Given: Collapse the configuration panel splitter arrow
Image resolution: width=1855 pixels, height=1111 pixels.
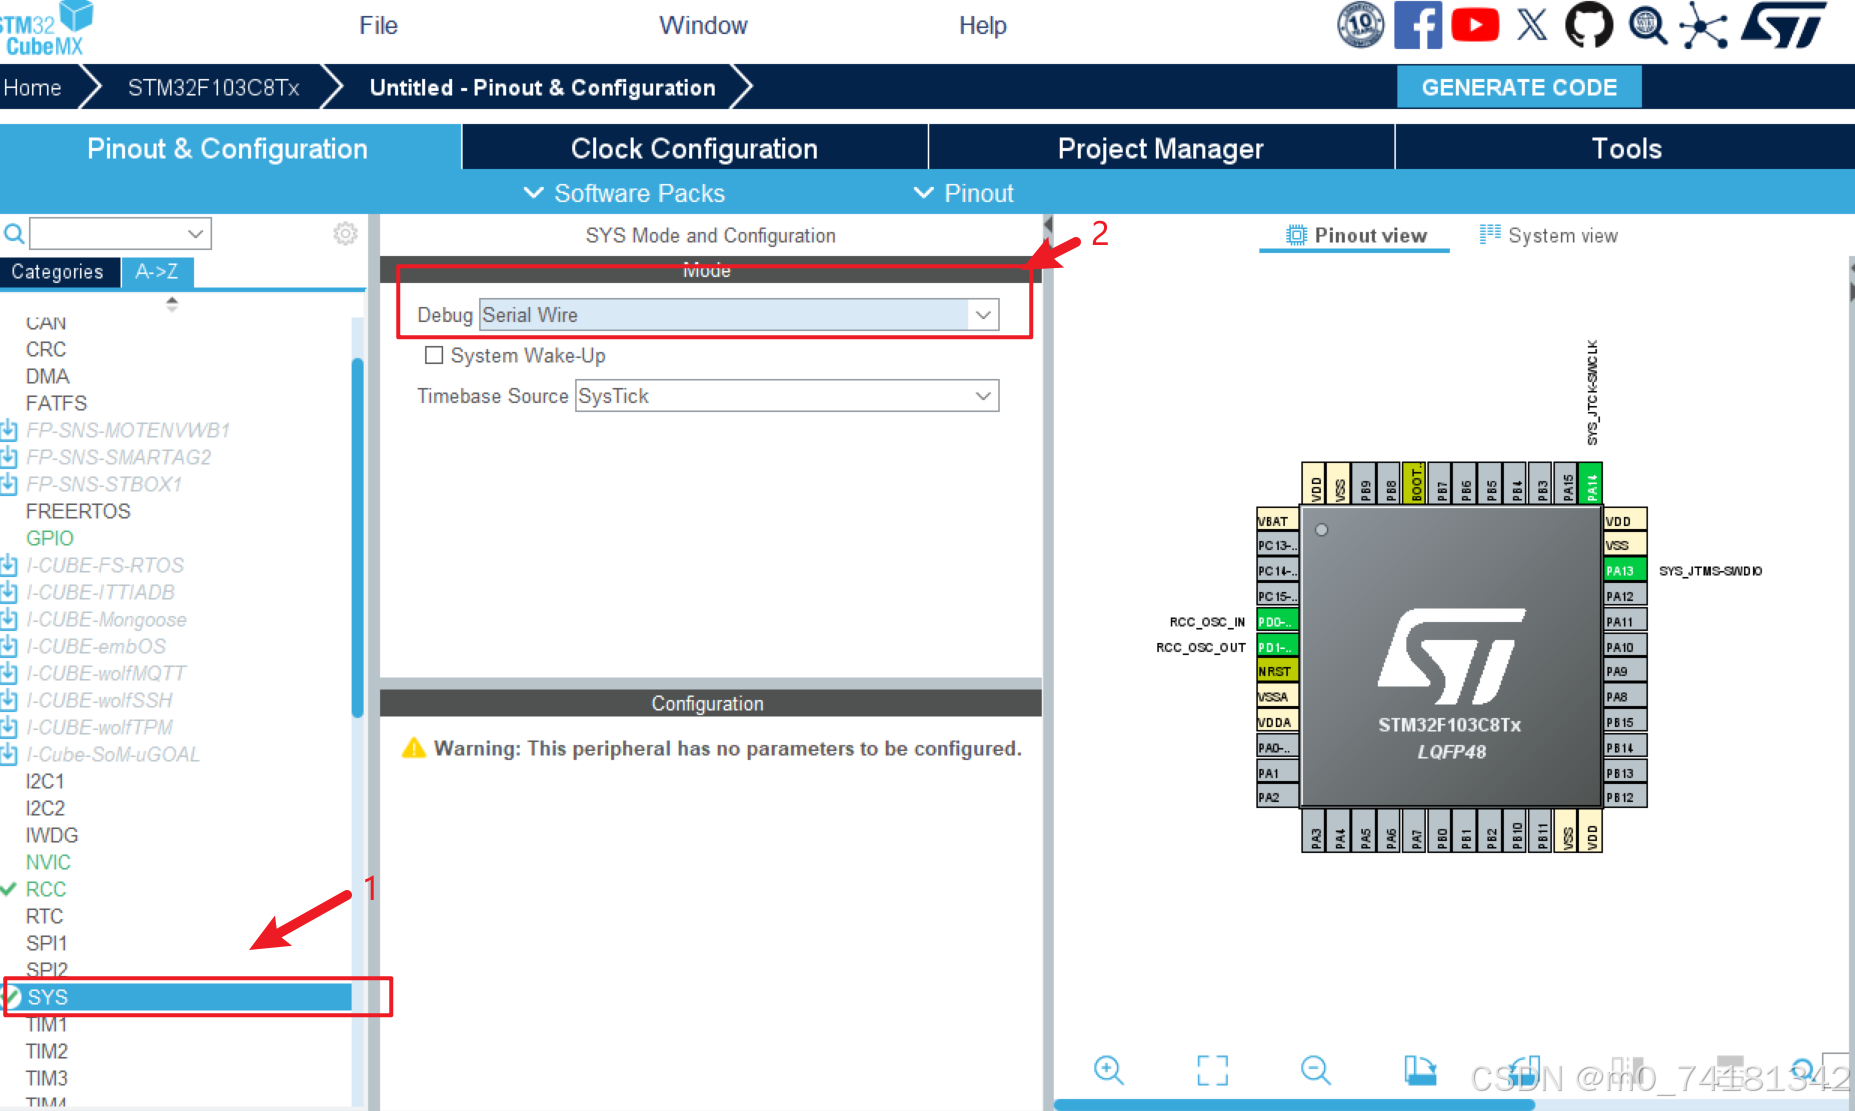Looking at the screenshot, I should [1047, 224].
